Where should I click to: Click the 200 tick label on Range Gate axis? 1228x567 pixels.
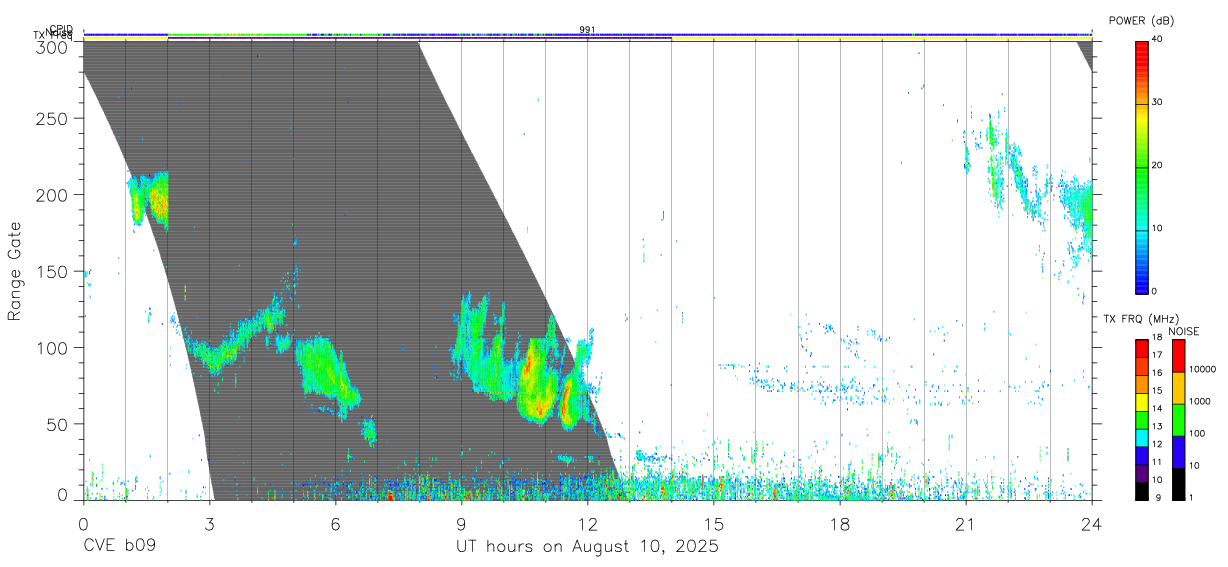coord(53,195)
